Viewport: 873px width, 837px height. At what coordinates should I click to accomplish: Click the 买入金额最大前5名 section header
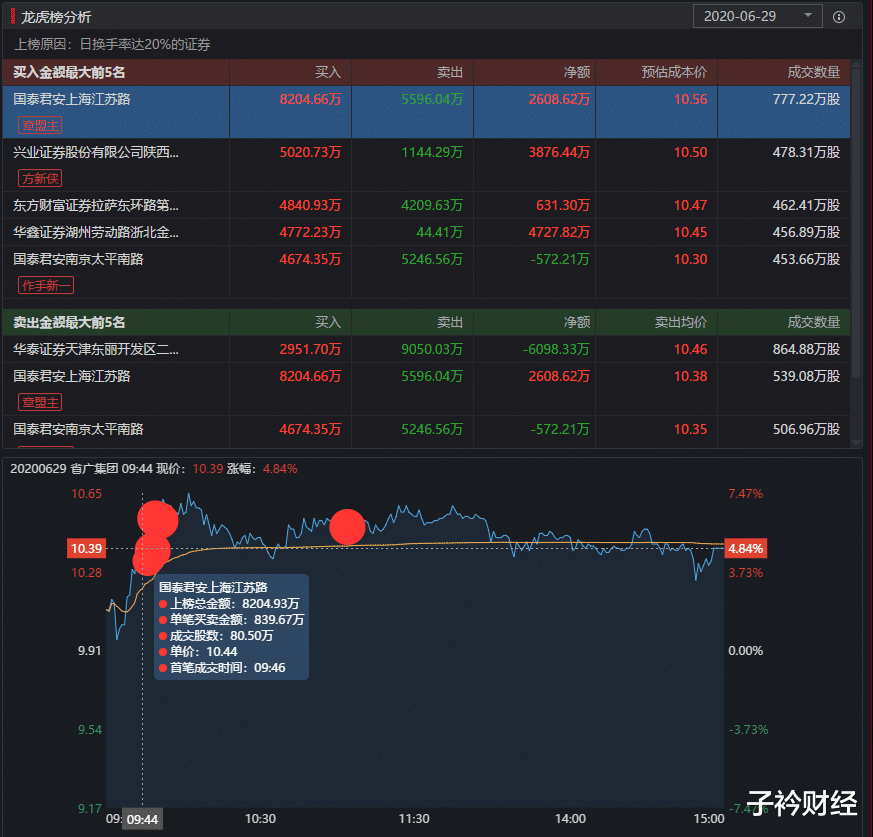(69, 72)
